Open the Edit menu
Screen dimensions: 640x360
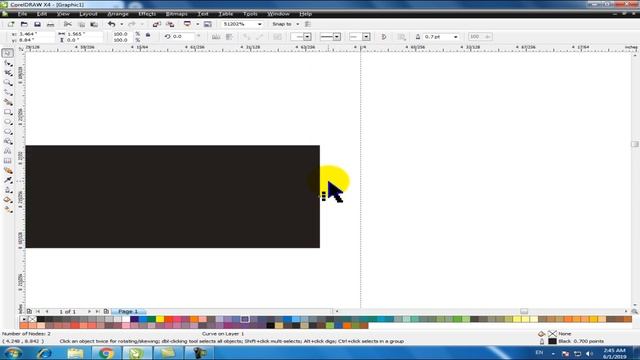coord(42,14)
